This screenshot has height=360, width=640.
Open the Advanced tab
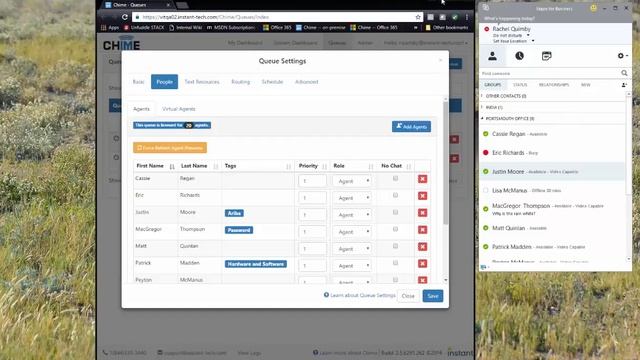[307, 82]
